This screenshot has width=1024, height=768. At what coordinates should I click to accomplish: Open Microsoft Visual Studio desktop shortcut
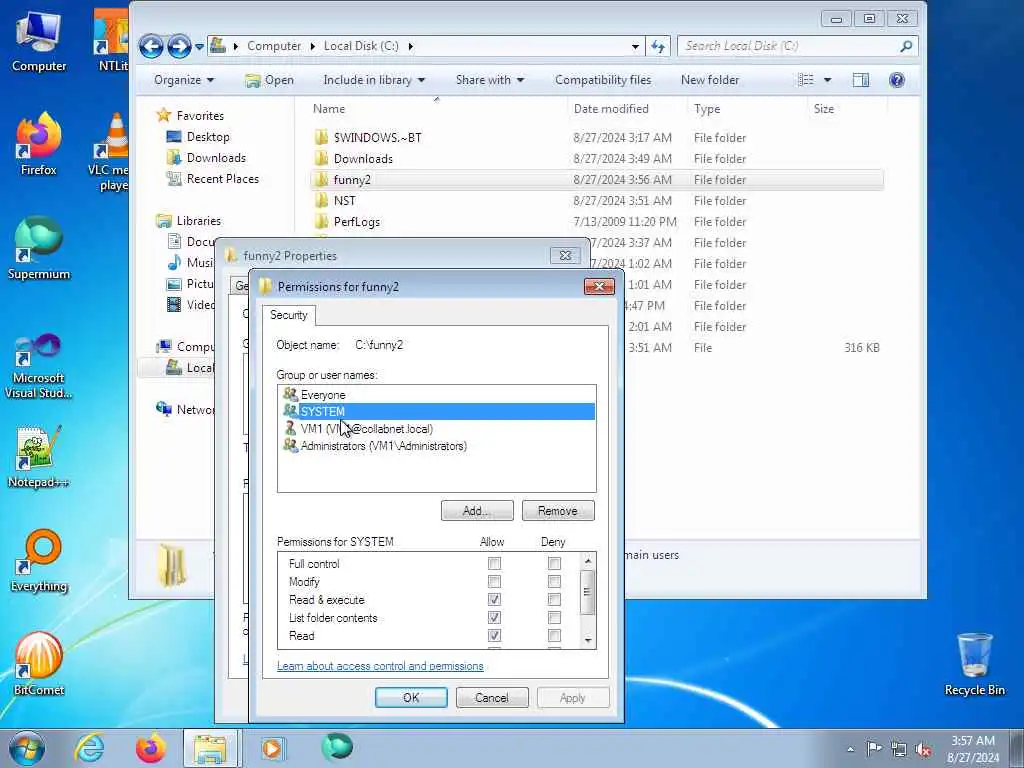(x=39, y=366)
